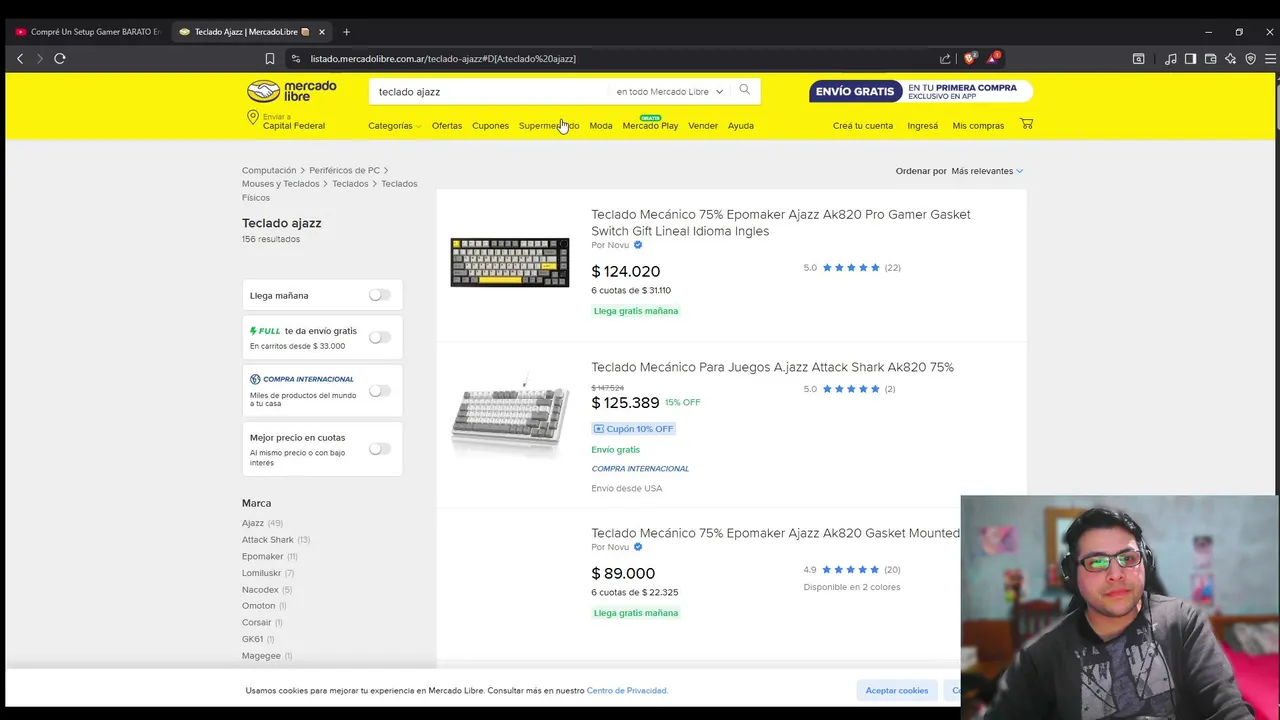Open Mis compras link
Image resolution: width=1280 pixels, height=720 pixels.
pyautogui.click(x=978, y=126)
